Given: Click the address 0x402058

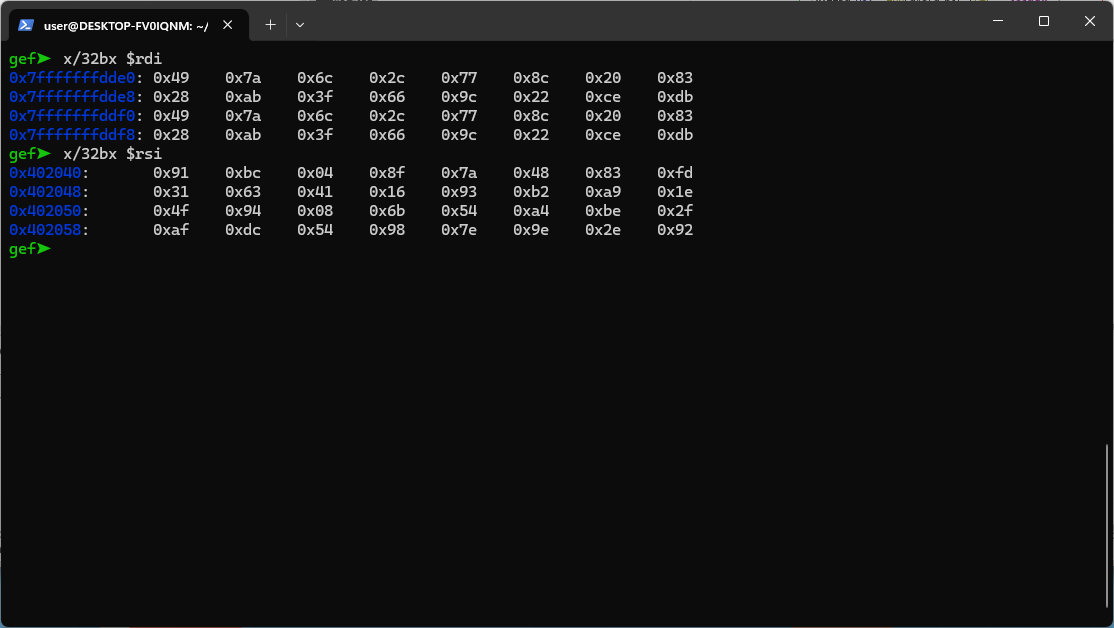Looking at the screenshot, I should (45, 230).
